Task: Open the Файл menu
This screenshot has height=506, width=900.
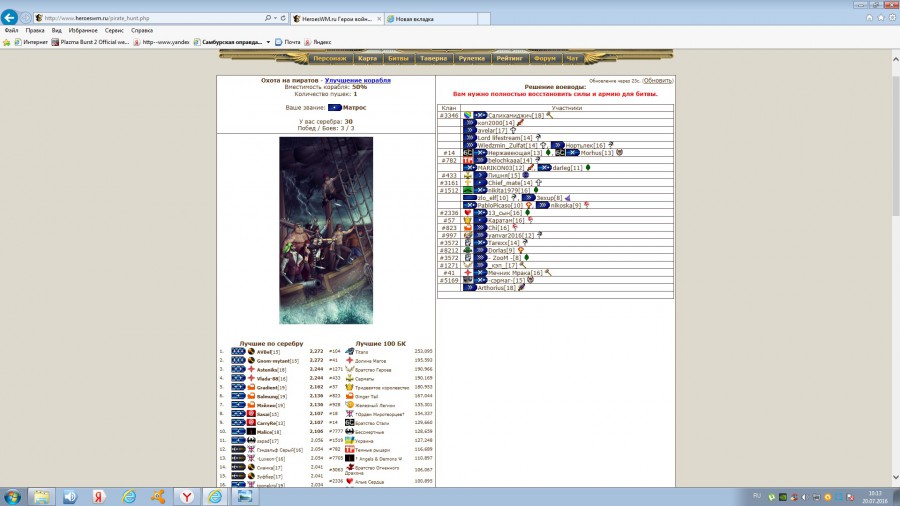Action: [11, 30]
